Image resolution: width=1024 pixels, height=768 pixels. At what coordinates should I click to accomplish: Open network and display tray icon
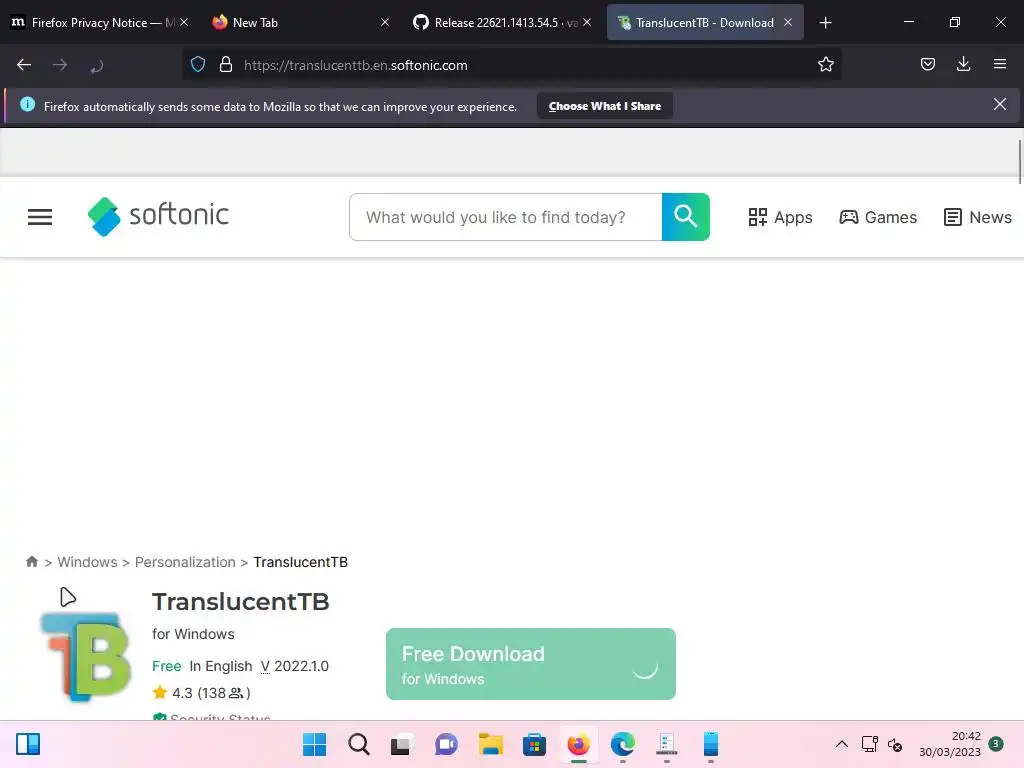(x=869, y=744)
